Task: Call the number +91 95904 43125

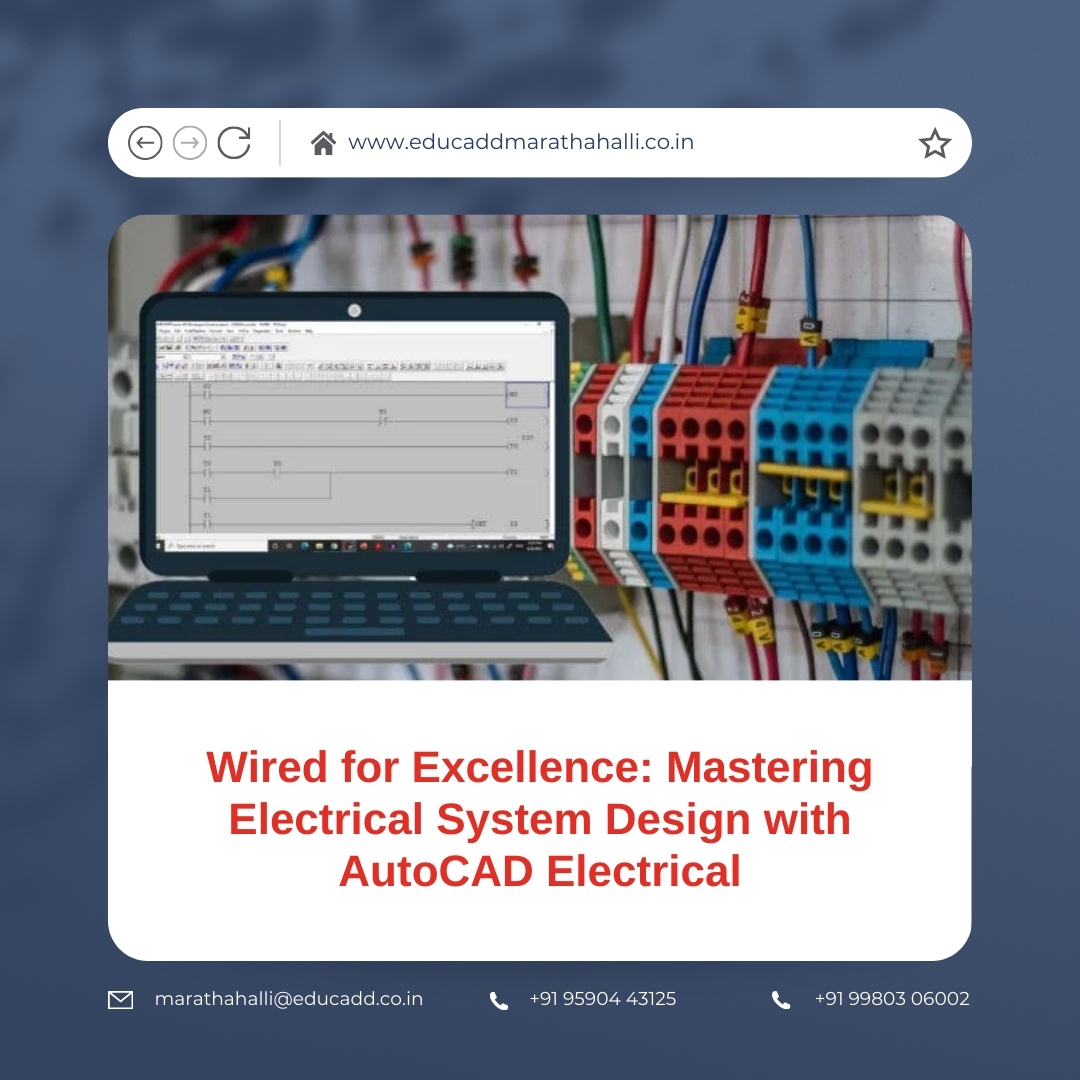Action: point(602,999)
